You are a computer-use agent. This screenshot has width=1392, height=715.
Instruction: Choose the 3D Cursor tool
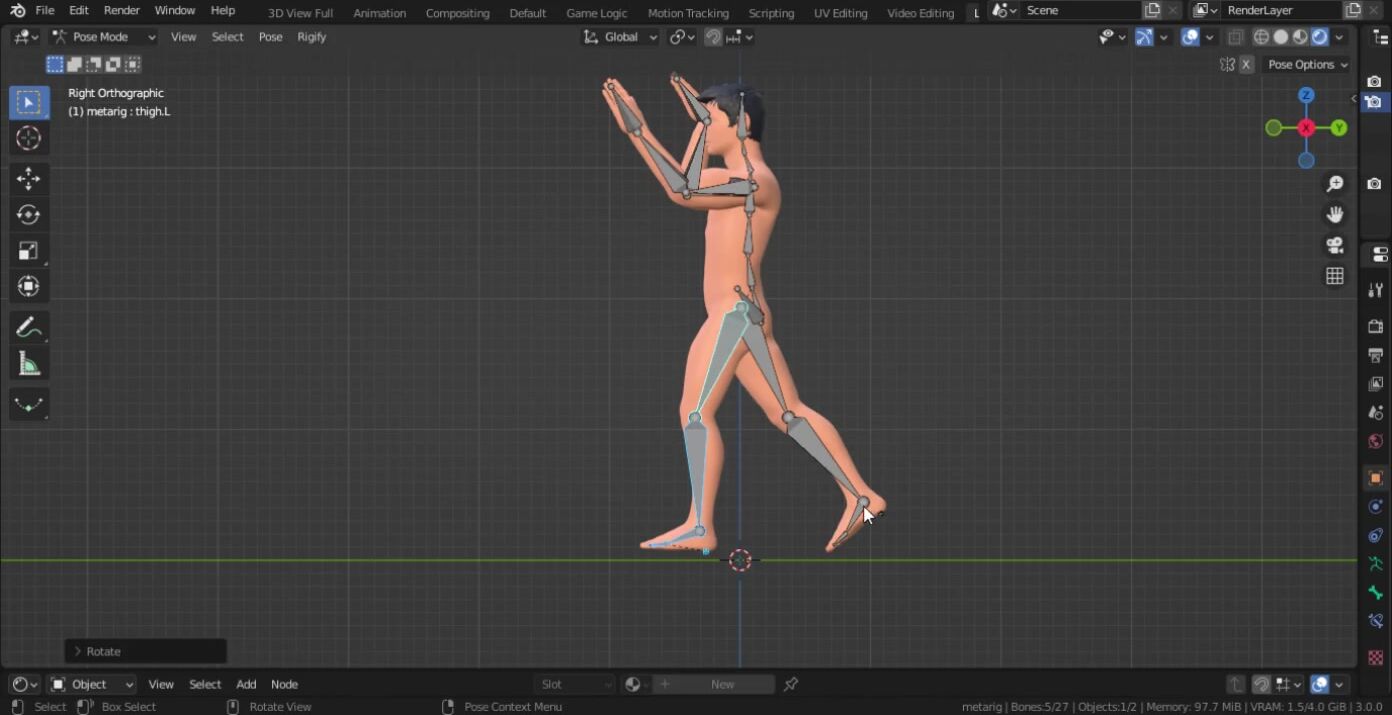(x=28, y=138)
